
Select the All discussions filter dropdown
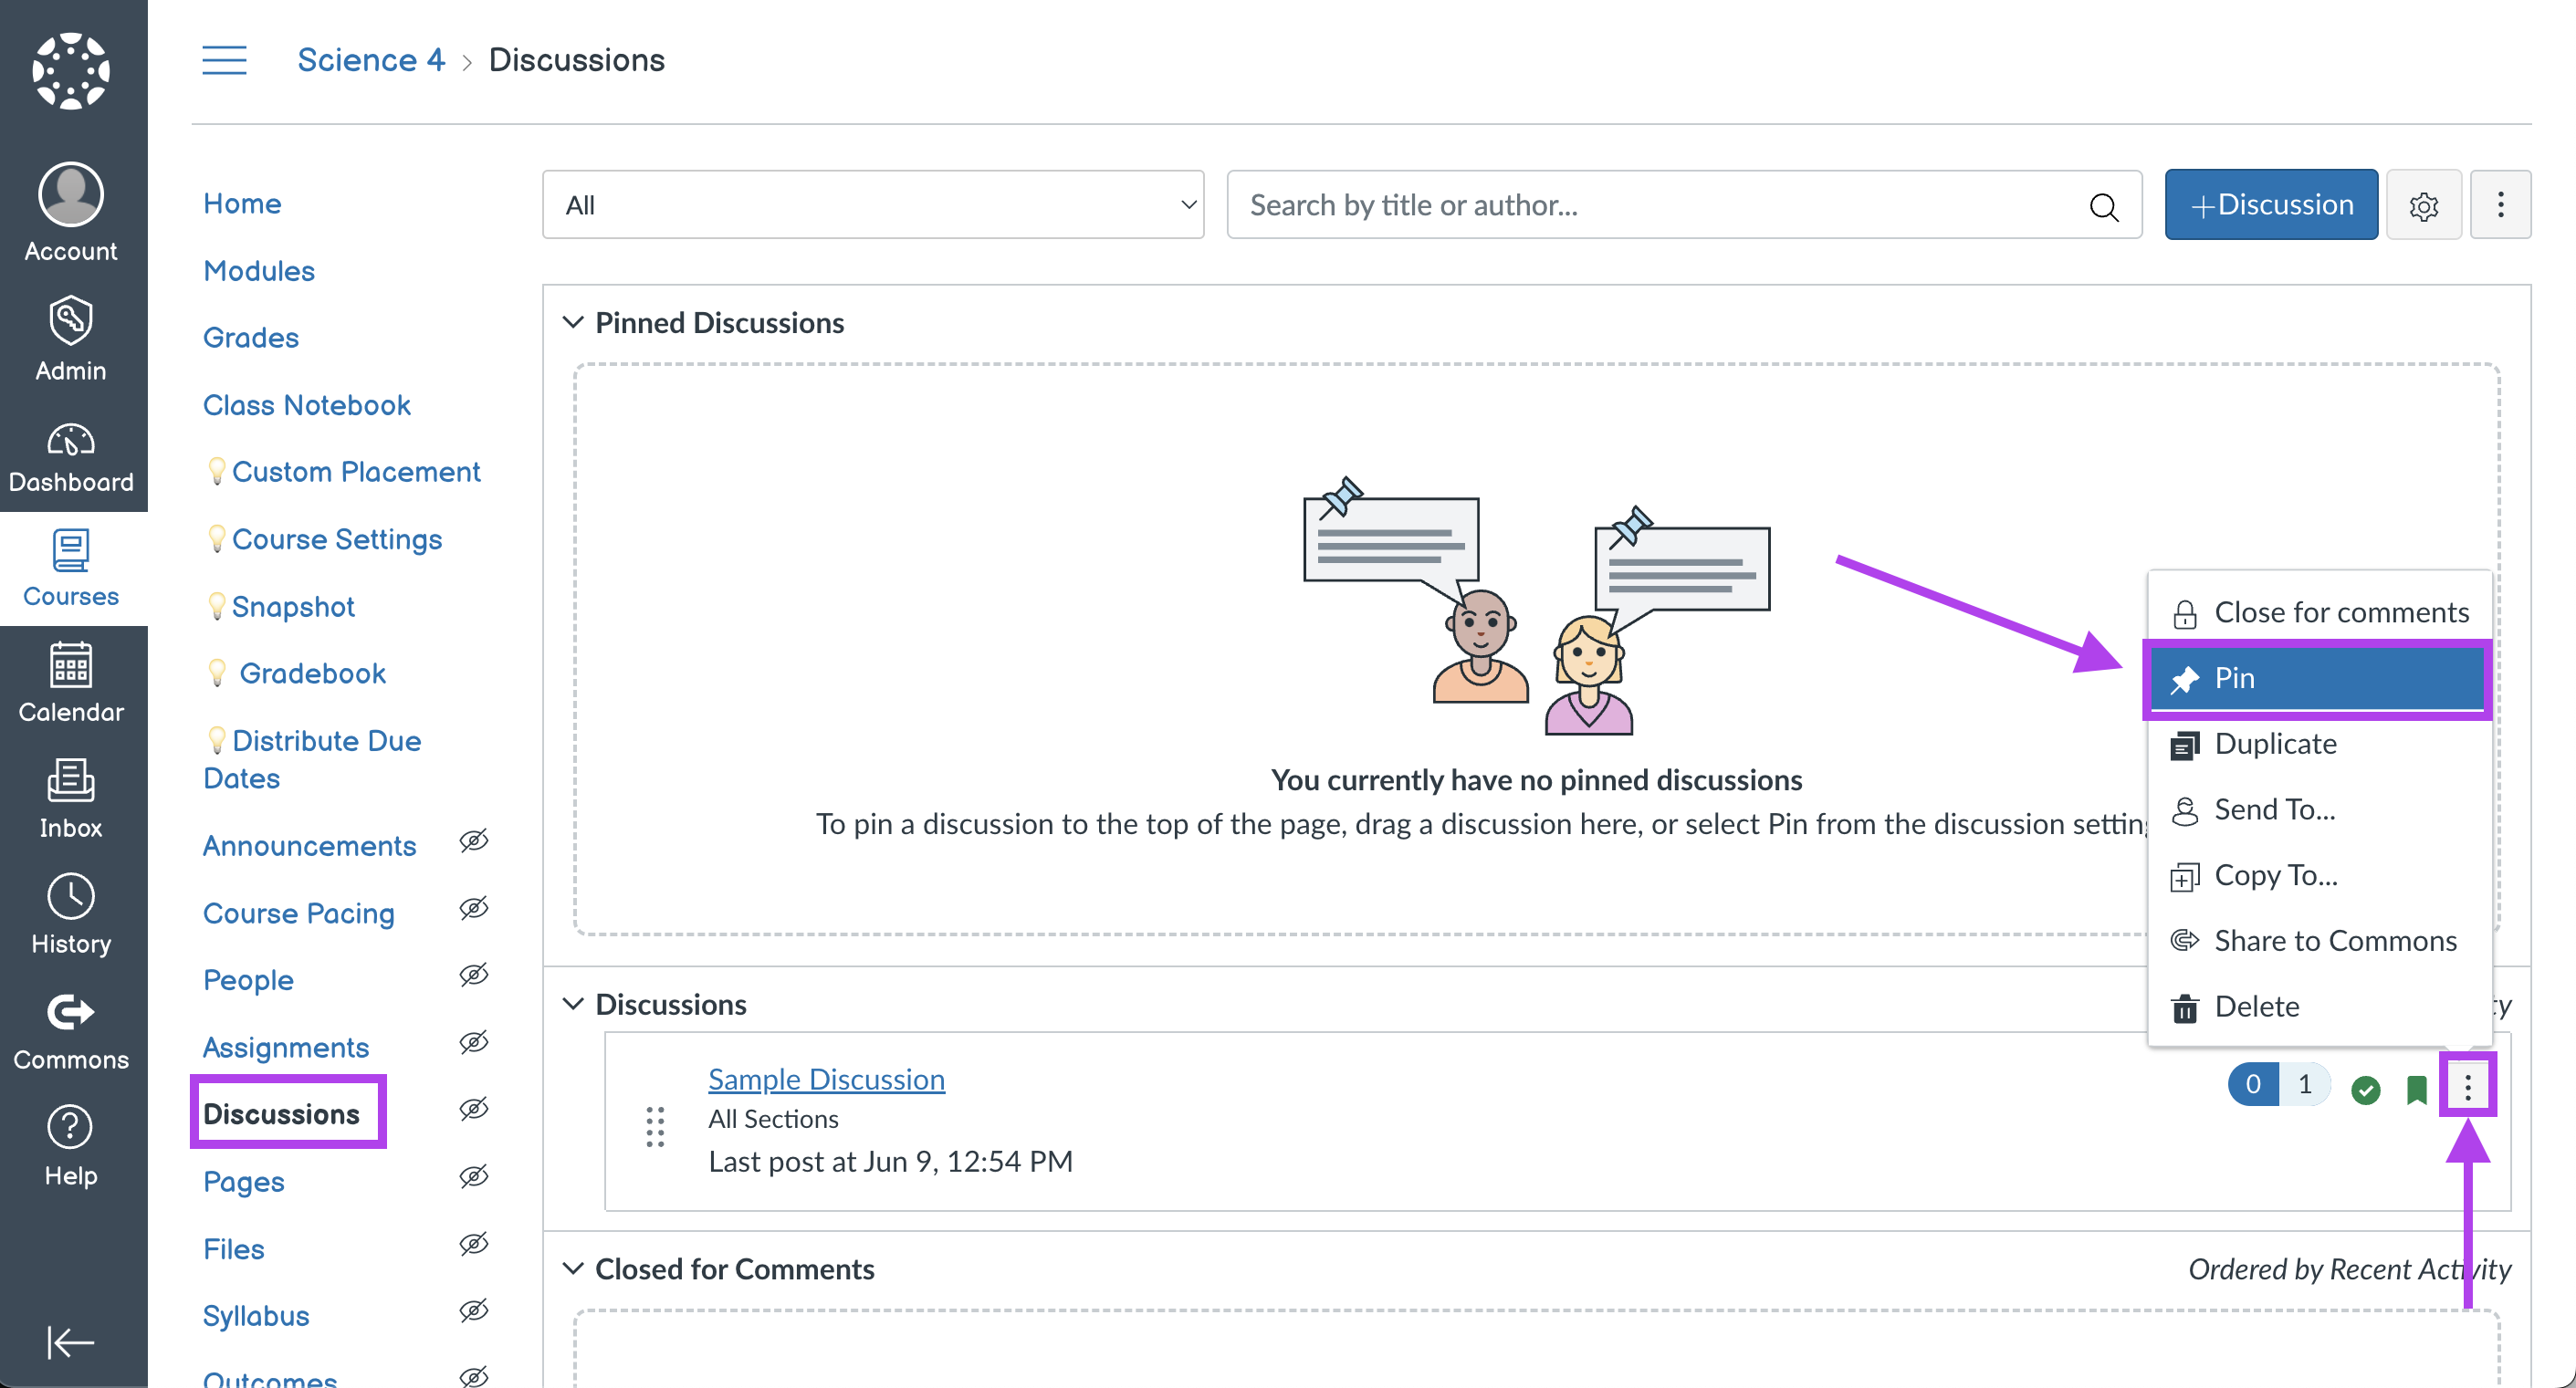coord(872,205)
